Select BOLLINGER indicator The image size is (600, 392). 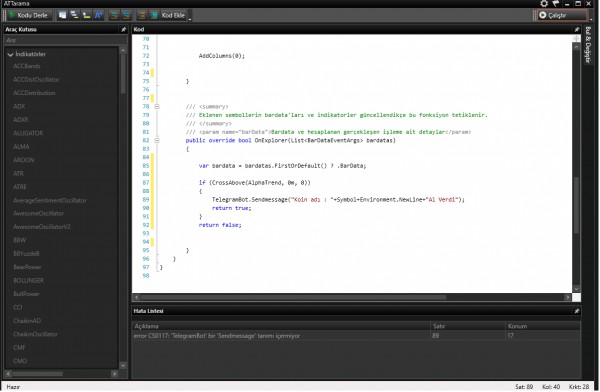(28, 280)
